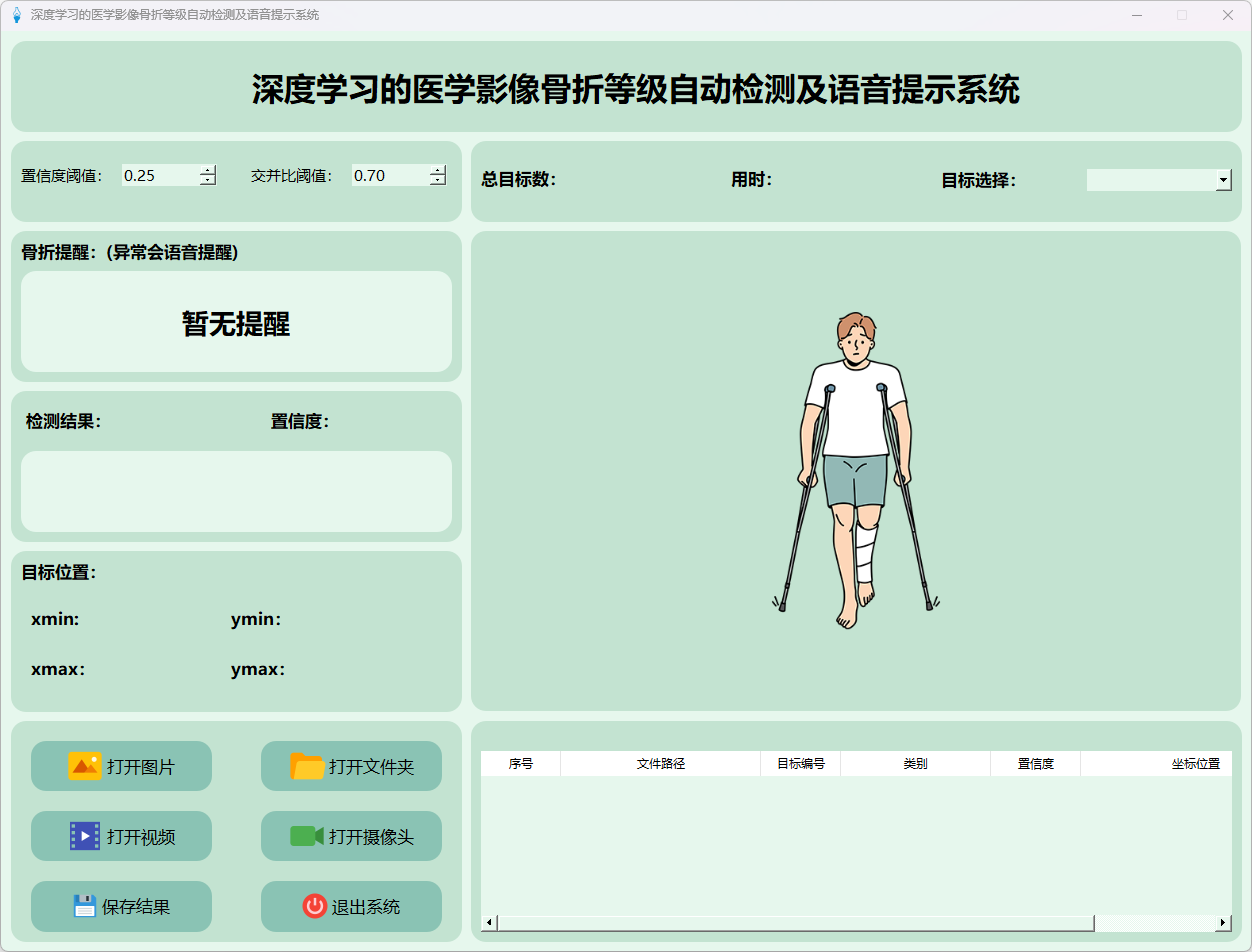Increase the 置信度阈值 value with the up arrow
This screenshot has width=1252, height=952.
click(208, 170)
